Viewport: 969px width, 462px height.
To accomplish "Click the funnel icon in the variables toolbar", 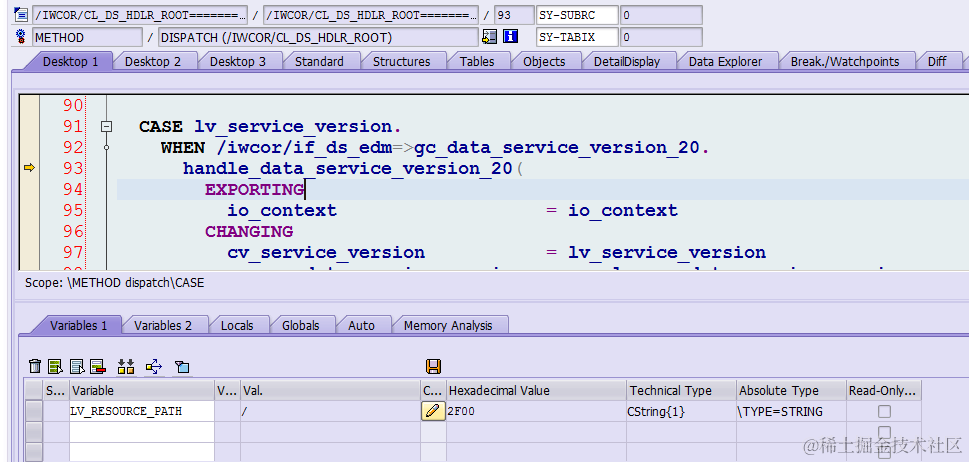I will (x=182, y=367).
